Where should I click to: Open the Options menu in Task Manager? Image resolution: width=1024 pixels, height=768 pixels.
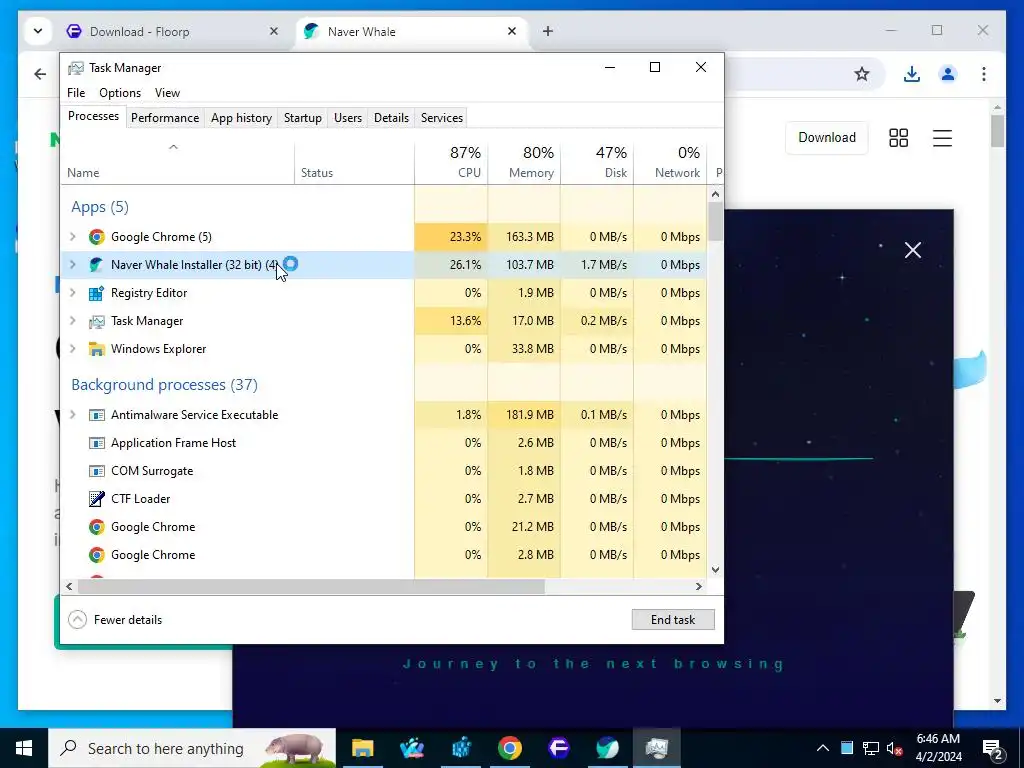(120, 93)
